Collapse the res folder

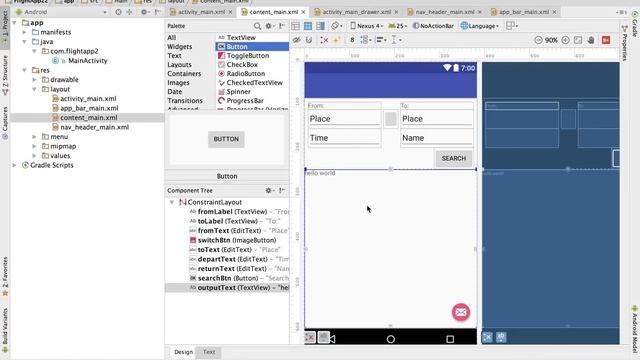coord(24,70)
